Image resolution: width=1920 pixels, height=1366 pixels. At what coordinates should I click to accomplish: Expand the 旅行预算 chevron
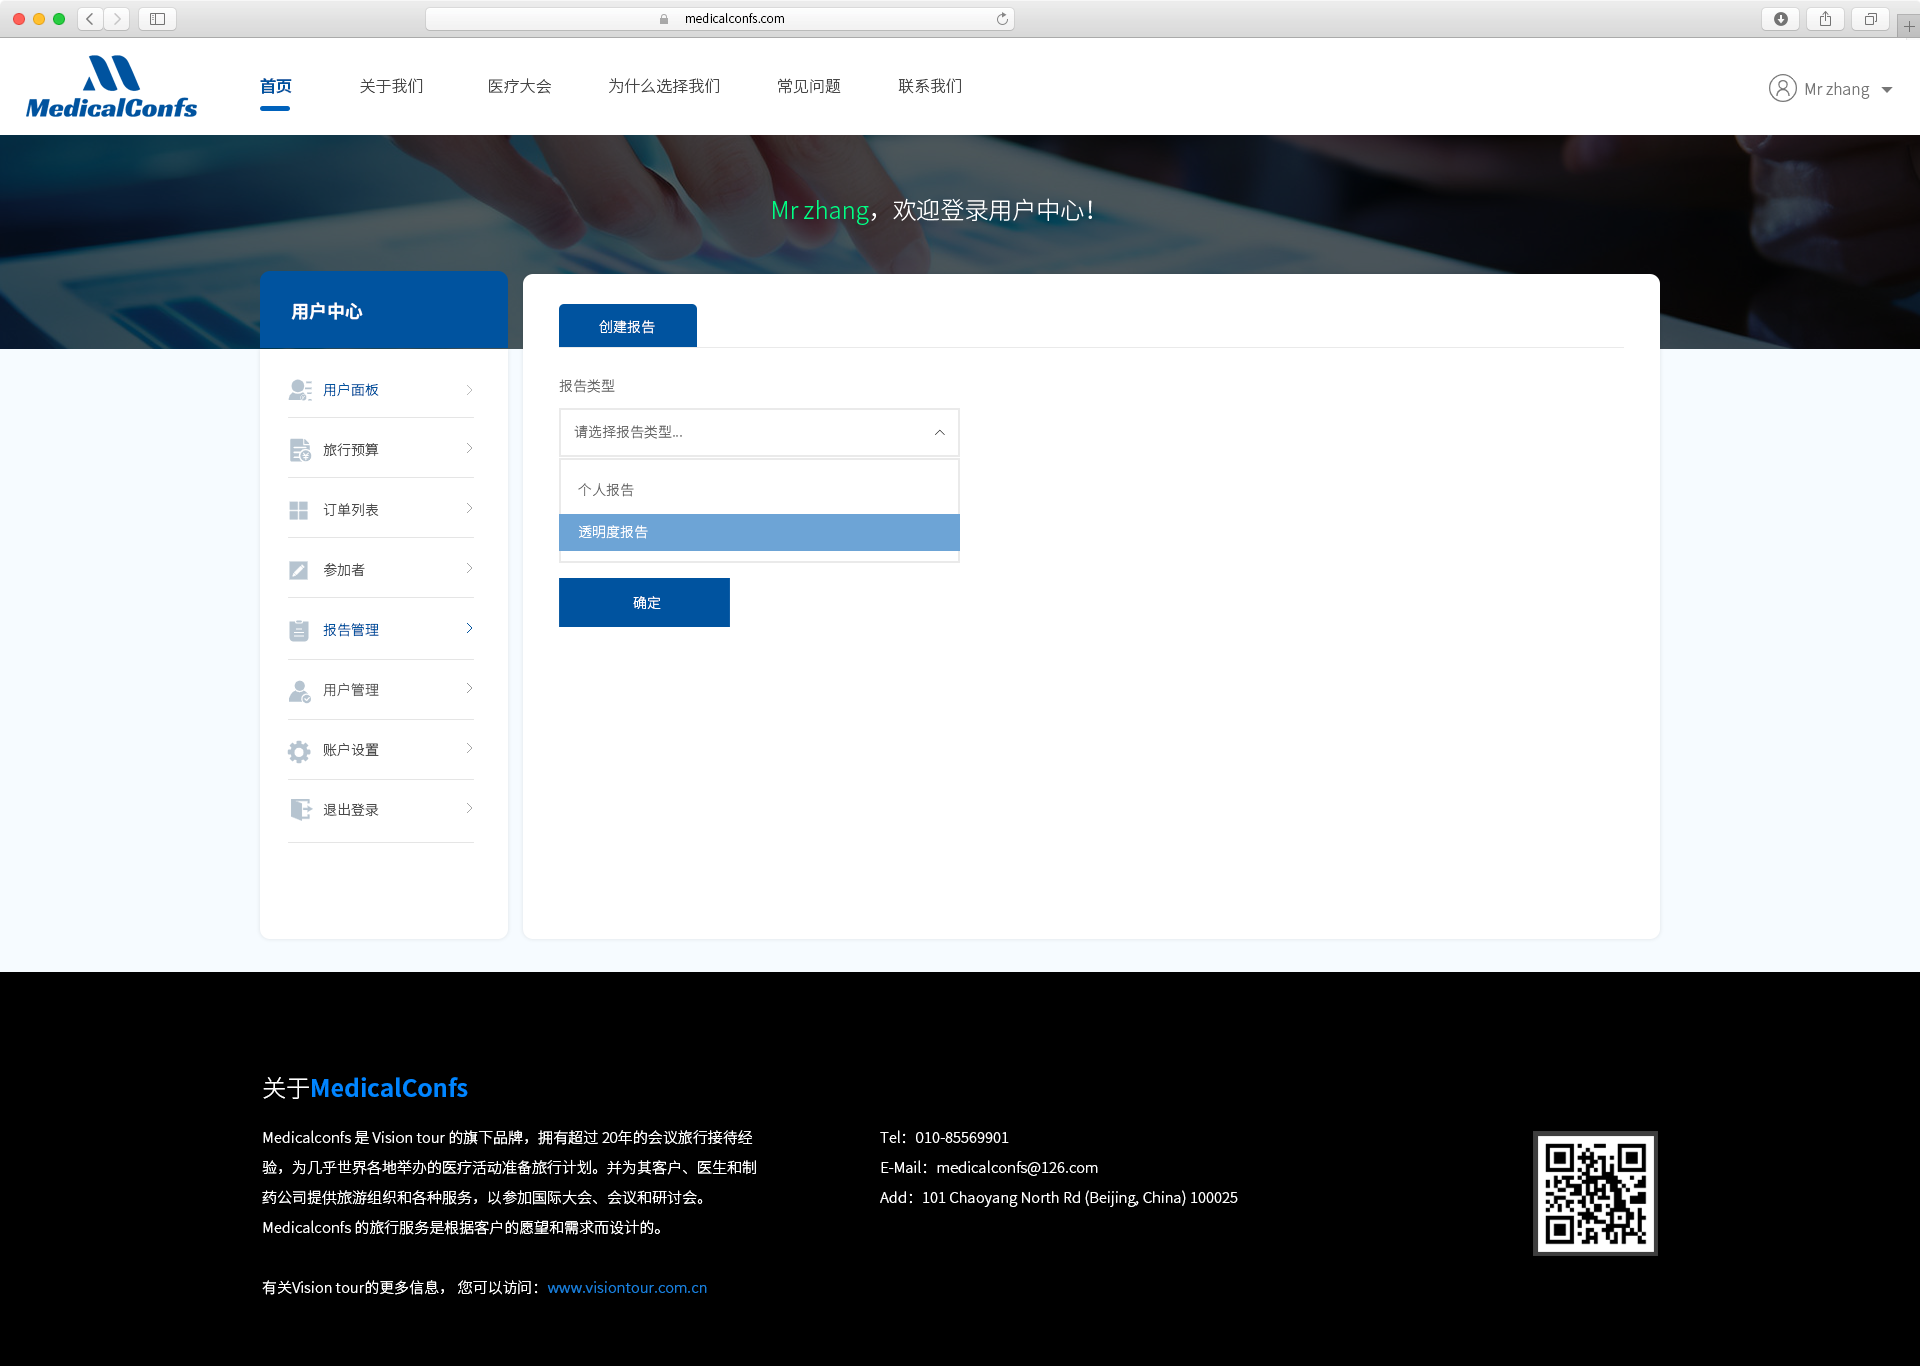469,448
